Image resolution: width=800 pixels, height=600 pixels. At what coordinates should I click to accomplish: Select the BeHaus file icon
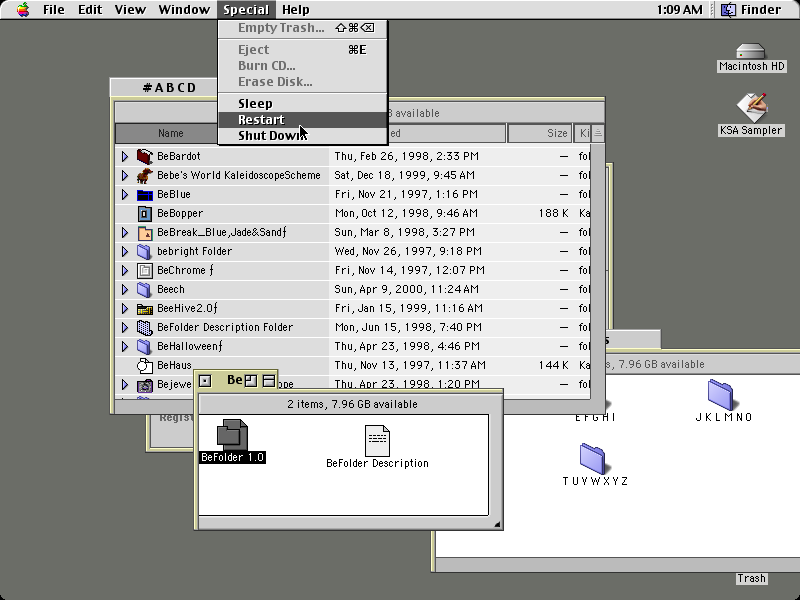click(x=145, y=365)
